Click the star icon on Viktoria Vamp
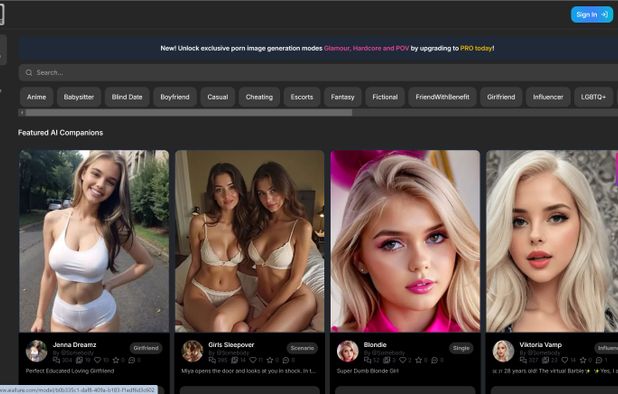 tap(583, 360)
